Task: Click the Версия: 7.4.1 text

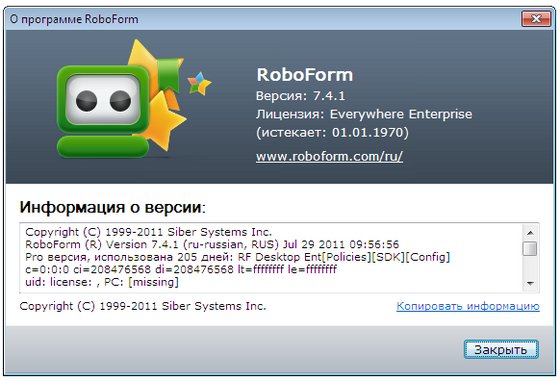Action: (300, 96)
